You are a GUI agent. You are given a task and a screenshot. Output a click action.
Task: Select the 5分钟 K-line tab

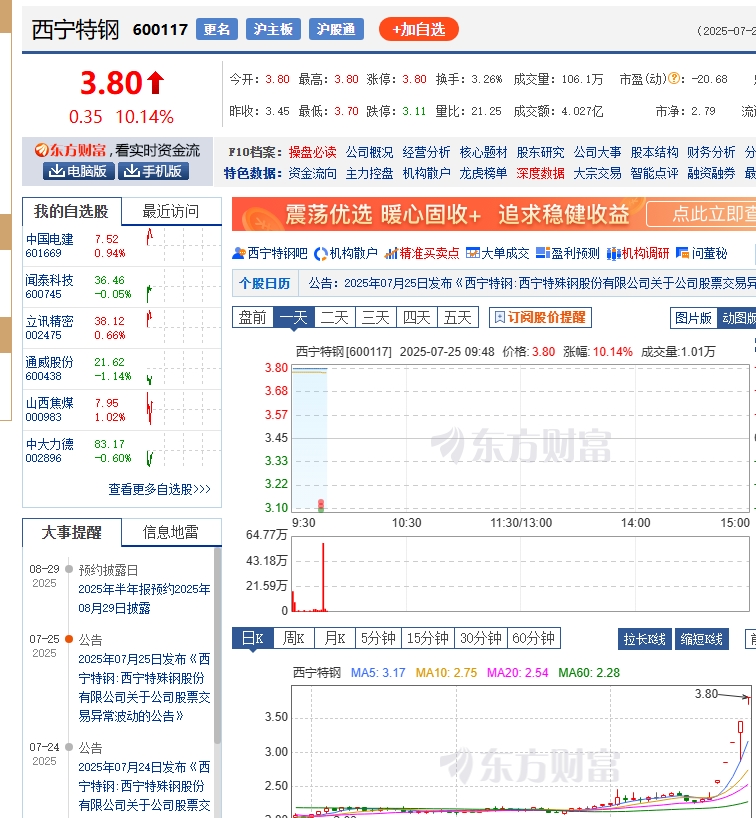click(378, 638)
